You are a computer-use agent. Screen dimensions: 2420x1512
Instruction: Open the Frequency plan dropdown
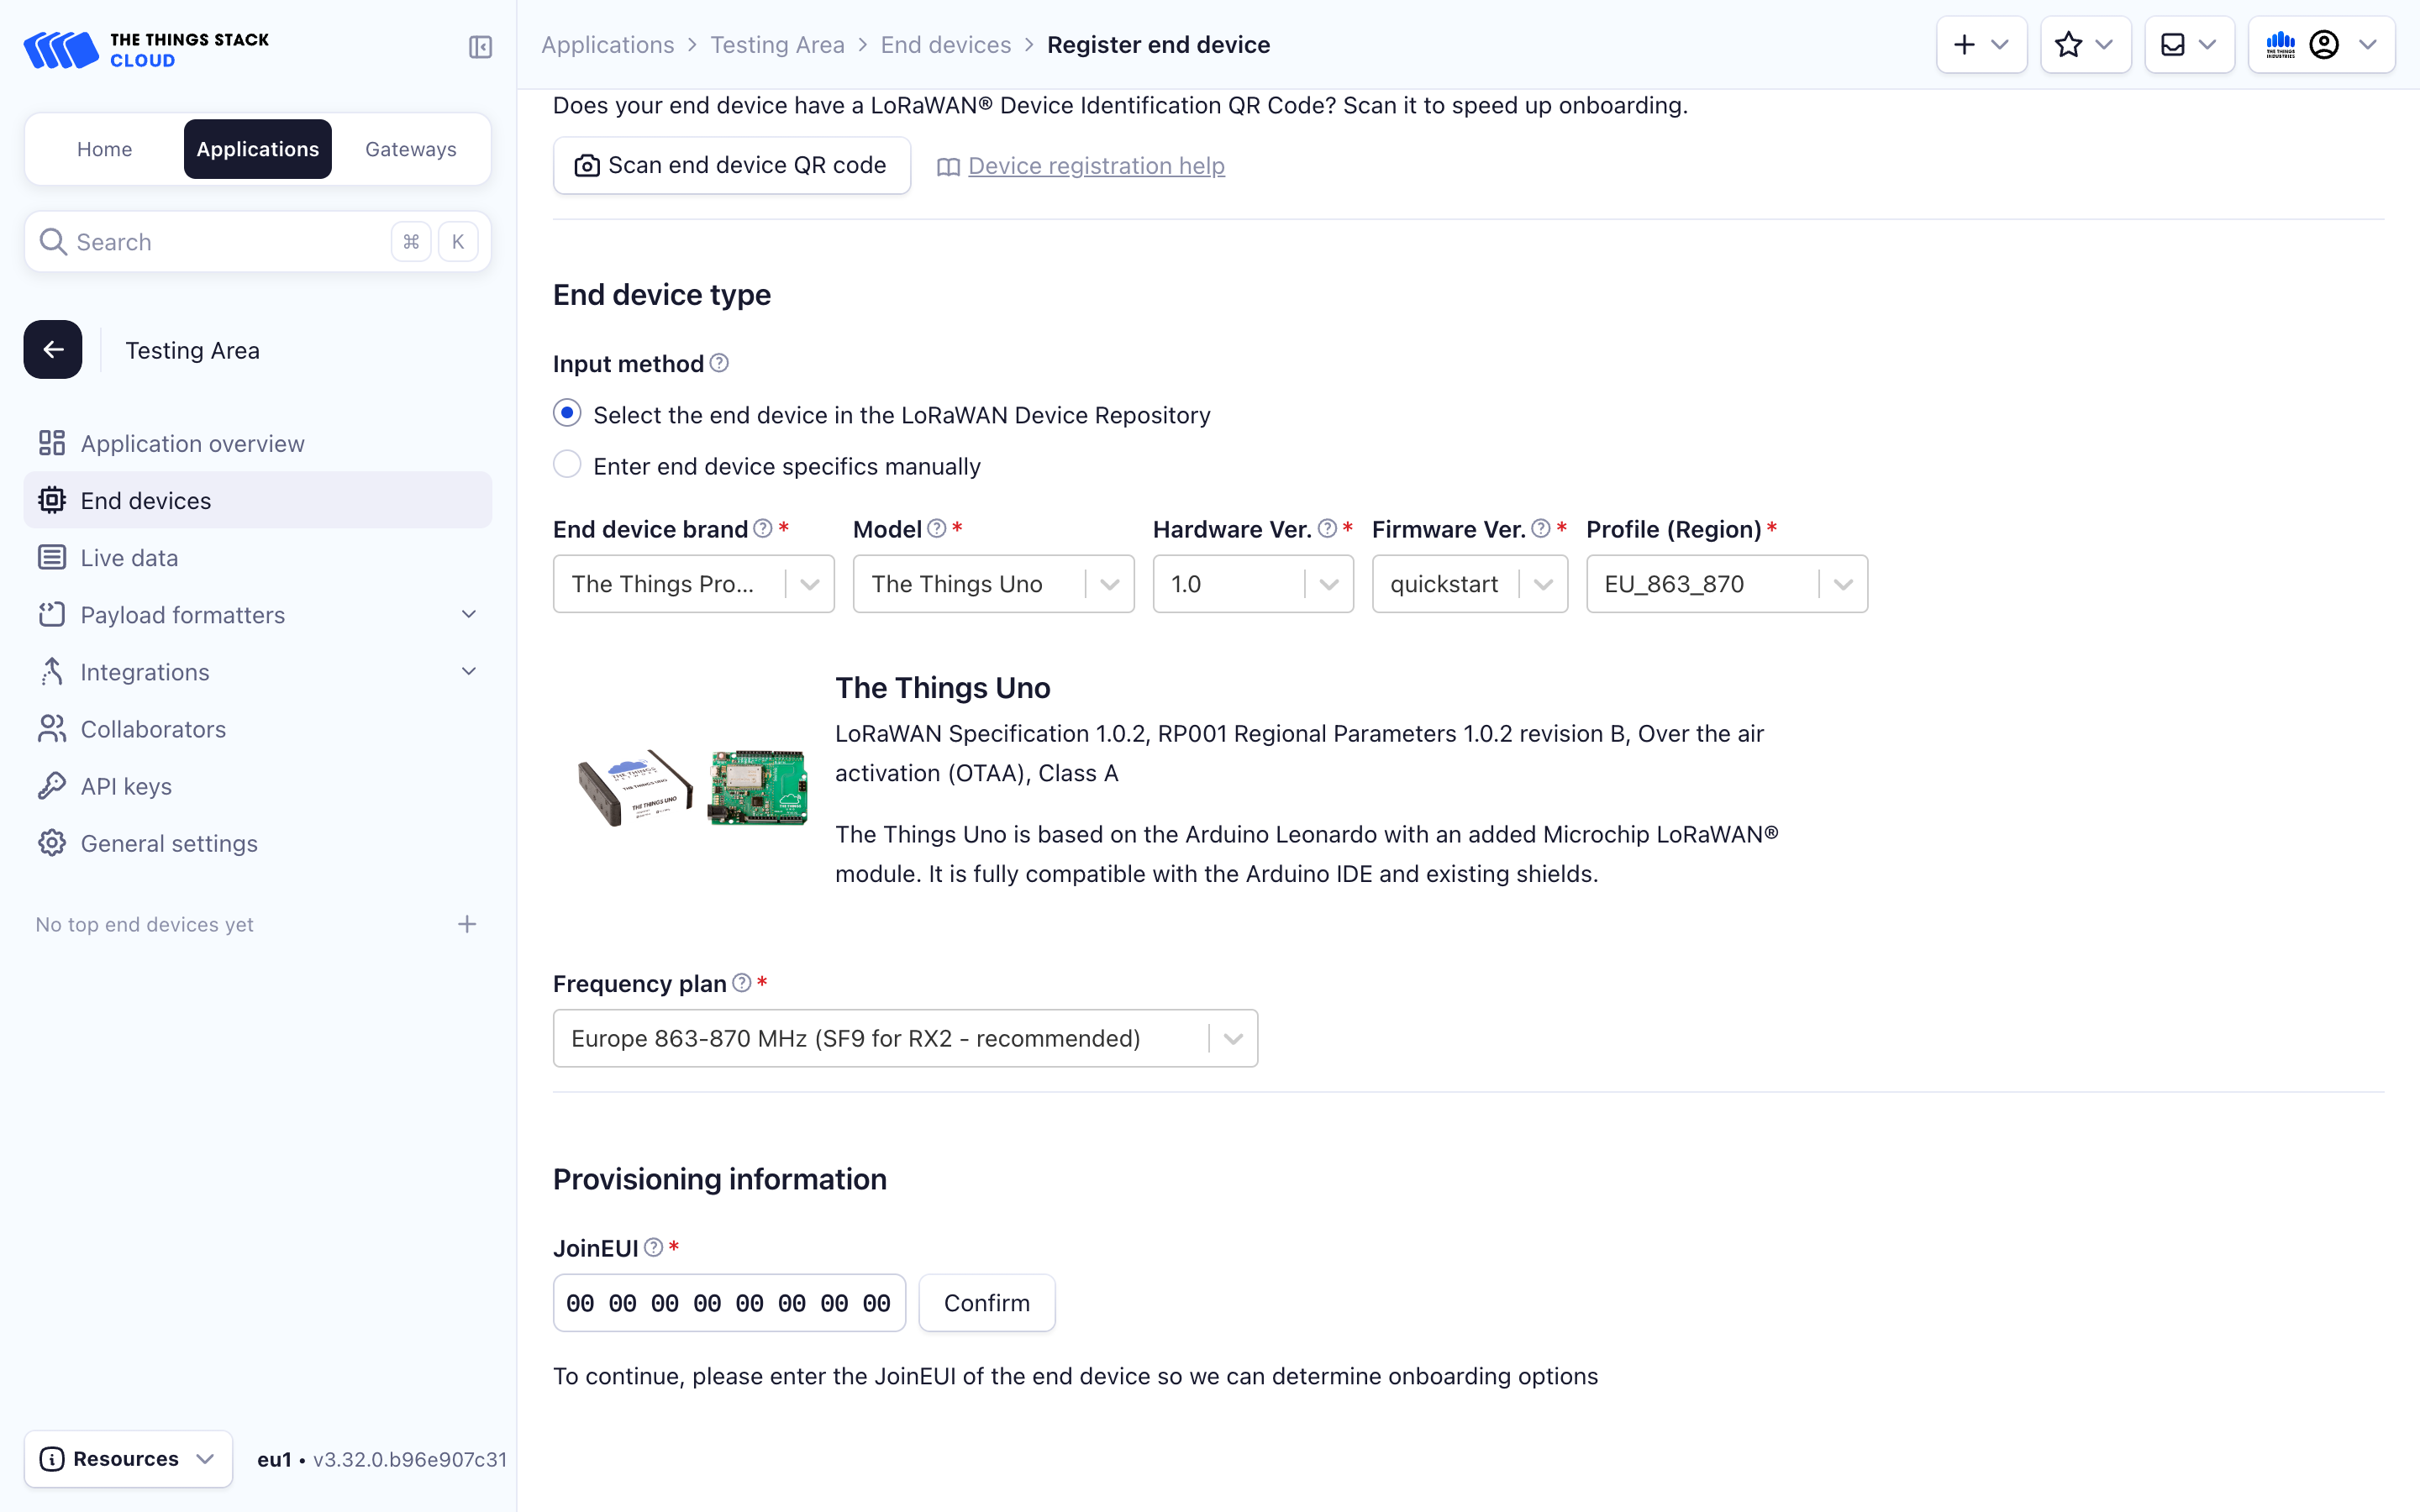pos(904,1038)
